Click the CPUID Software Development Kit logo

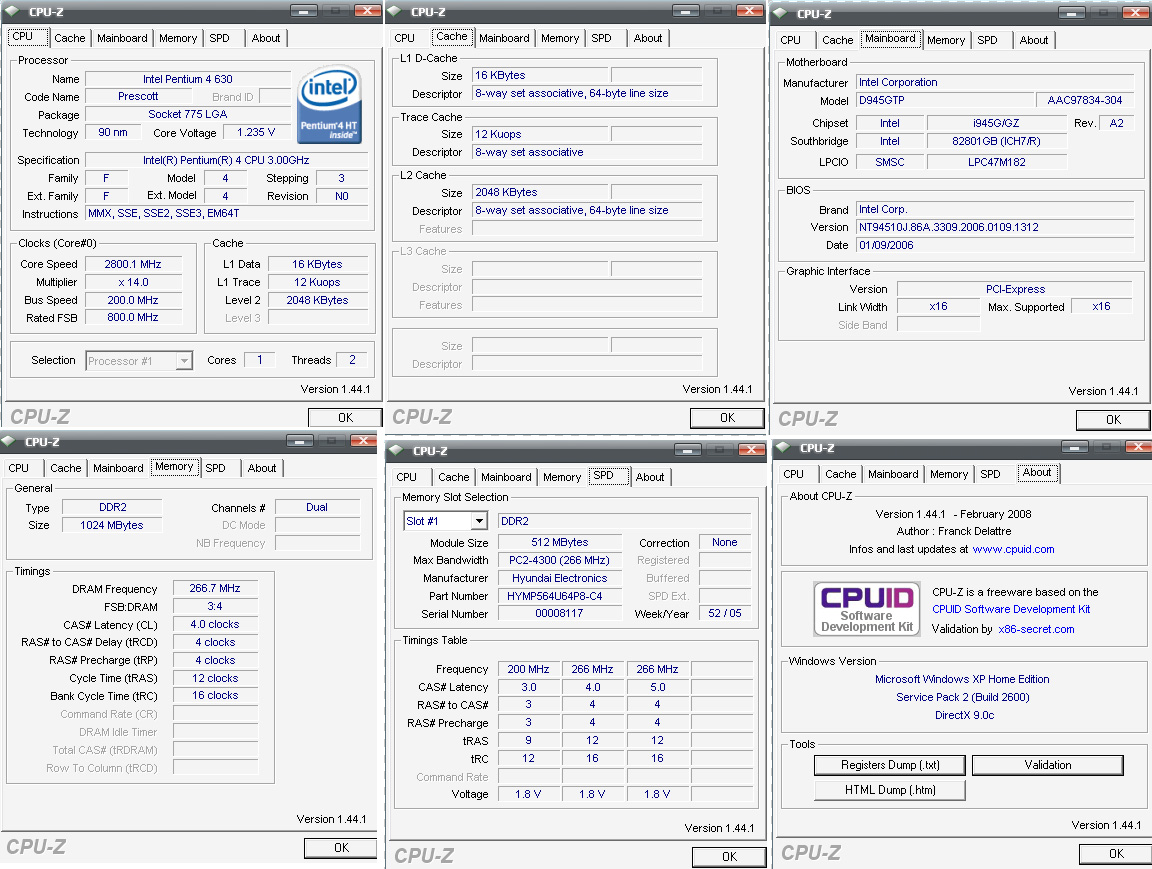tap(867, 608)
